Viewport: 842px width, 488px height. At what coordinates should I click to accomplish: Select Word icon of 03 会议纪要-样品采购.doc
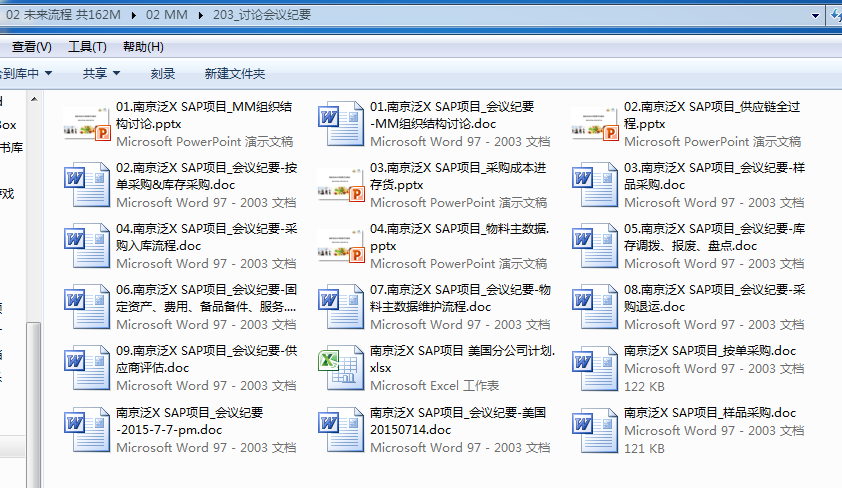(594, 185)
